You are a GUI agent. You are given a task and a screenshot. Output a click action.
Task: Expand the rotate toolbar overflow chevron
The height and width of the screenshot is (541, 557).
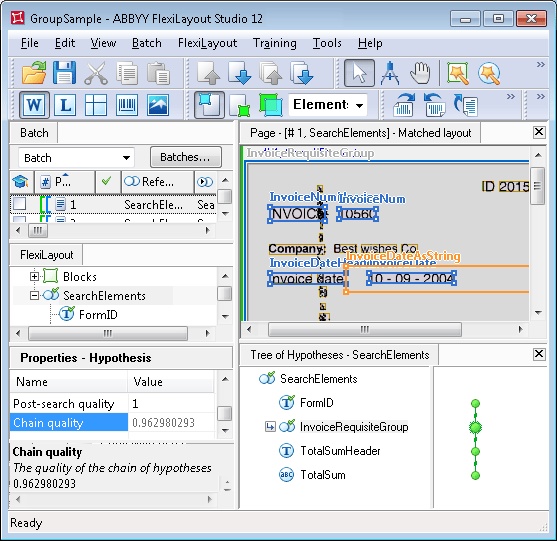click(510, 97)
